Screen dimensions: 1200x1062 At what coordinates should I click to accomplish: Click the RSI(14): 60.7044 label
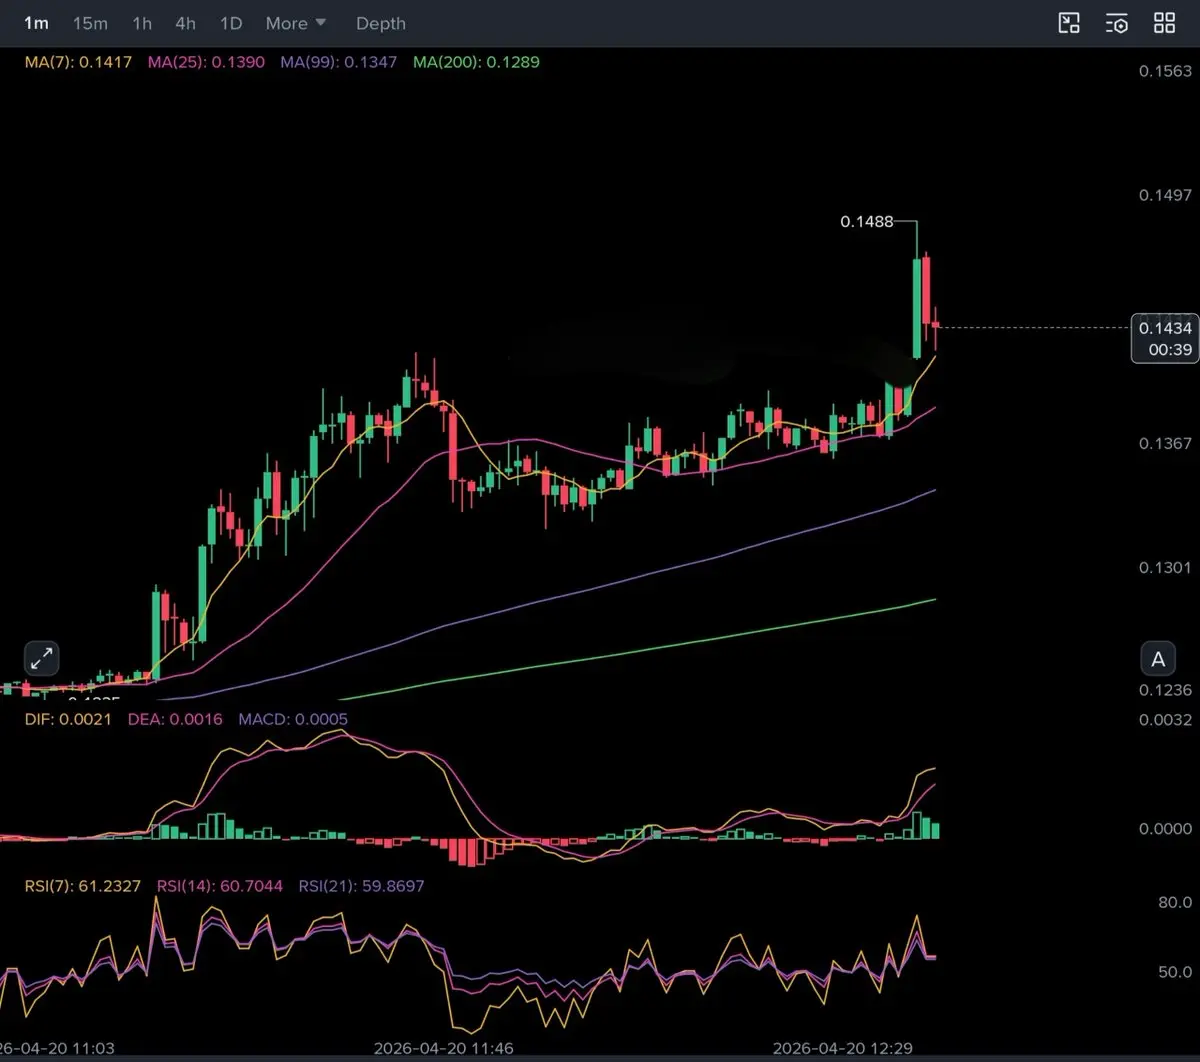pyautogui.click(x=220, y=886)
